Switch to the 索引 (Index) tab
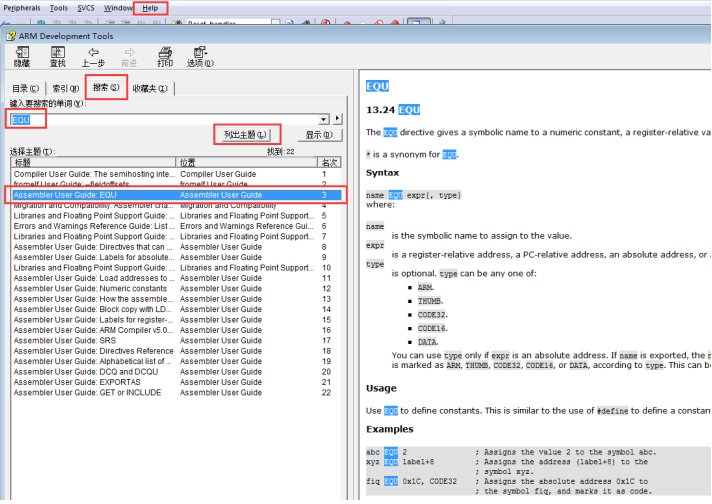 click(66, 88)
